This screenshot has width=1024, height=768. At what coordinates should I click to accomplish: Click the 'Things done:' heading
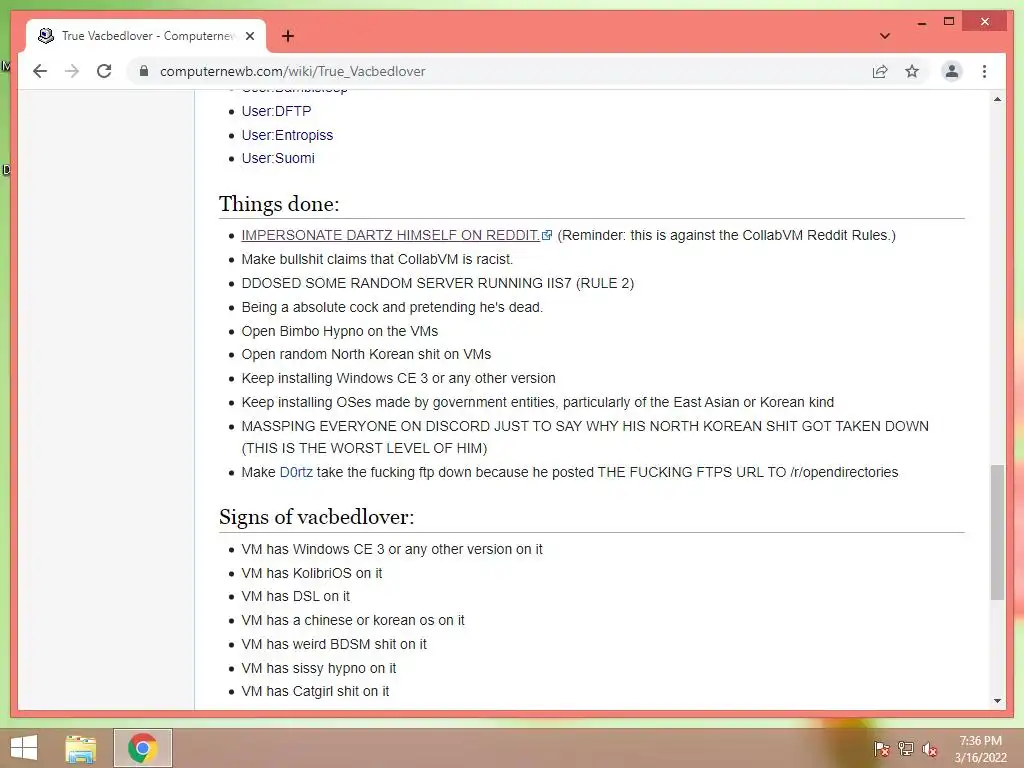pyautogui.click(x=279, y=204)
